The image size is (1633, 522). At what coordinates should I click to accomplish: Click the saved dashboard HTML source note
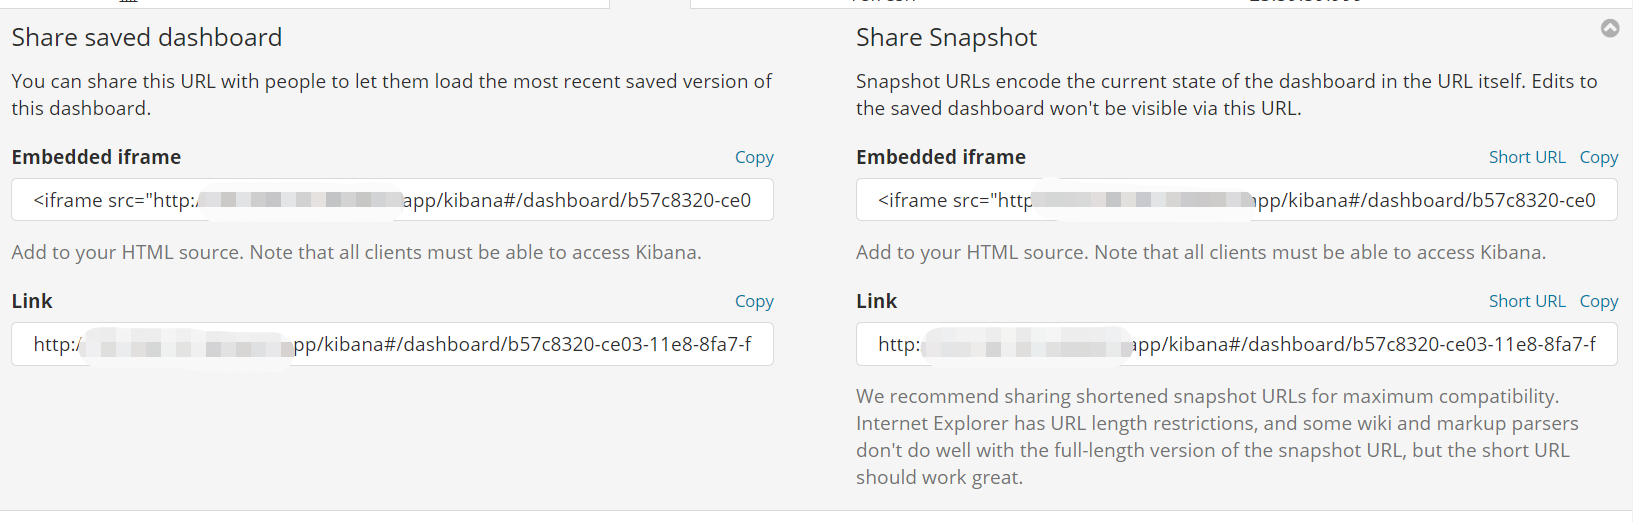(x=356, y=252)
